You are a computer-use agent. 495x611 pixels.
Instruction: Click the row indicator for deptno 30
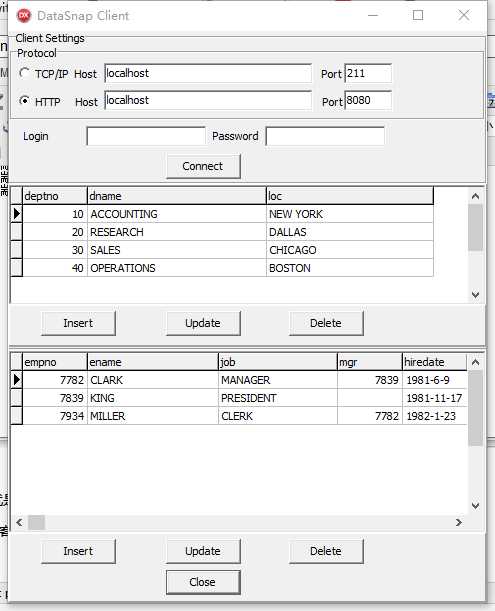point(16,250)
